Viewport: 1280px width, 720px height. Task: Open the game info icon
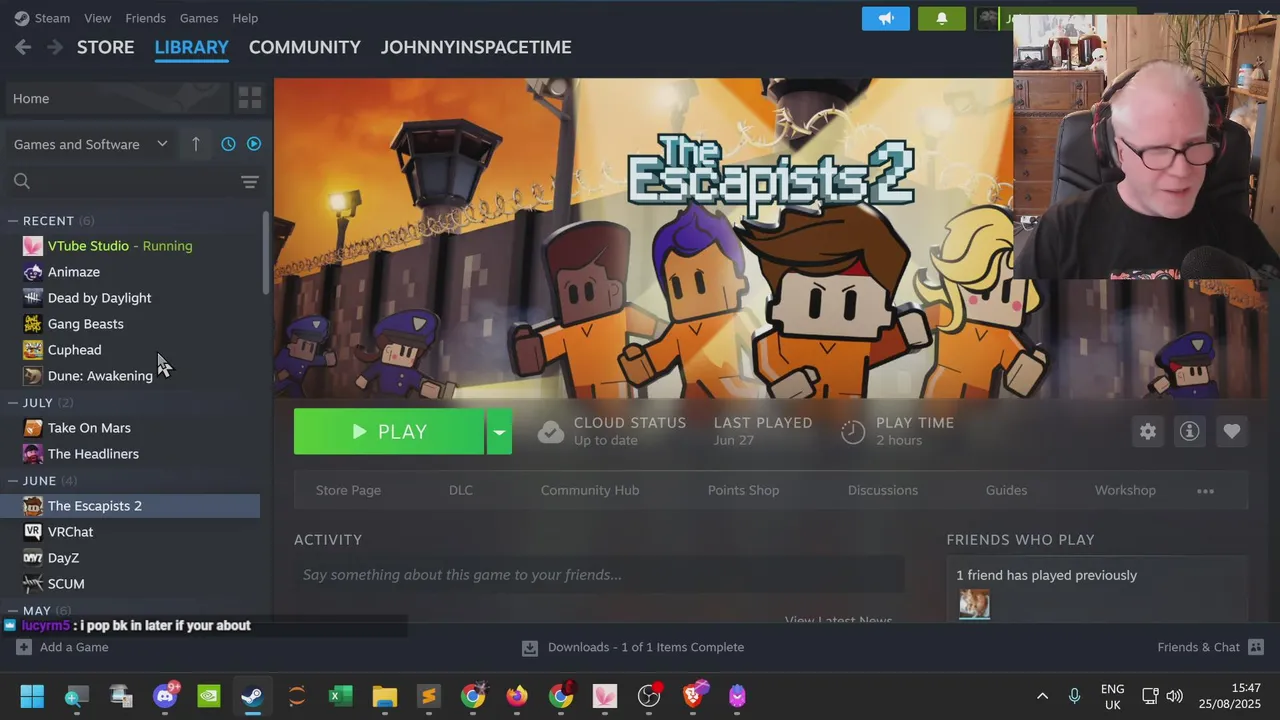pos(1190,431)
